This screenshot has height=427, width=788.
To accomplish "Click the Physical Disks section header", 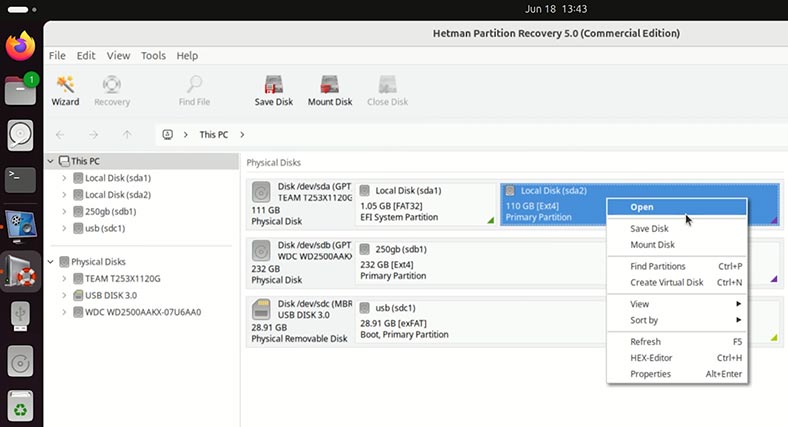I will tap(273, 163).
